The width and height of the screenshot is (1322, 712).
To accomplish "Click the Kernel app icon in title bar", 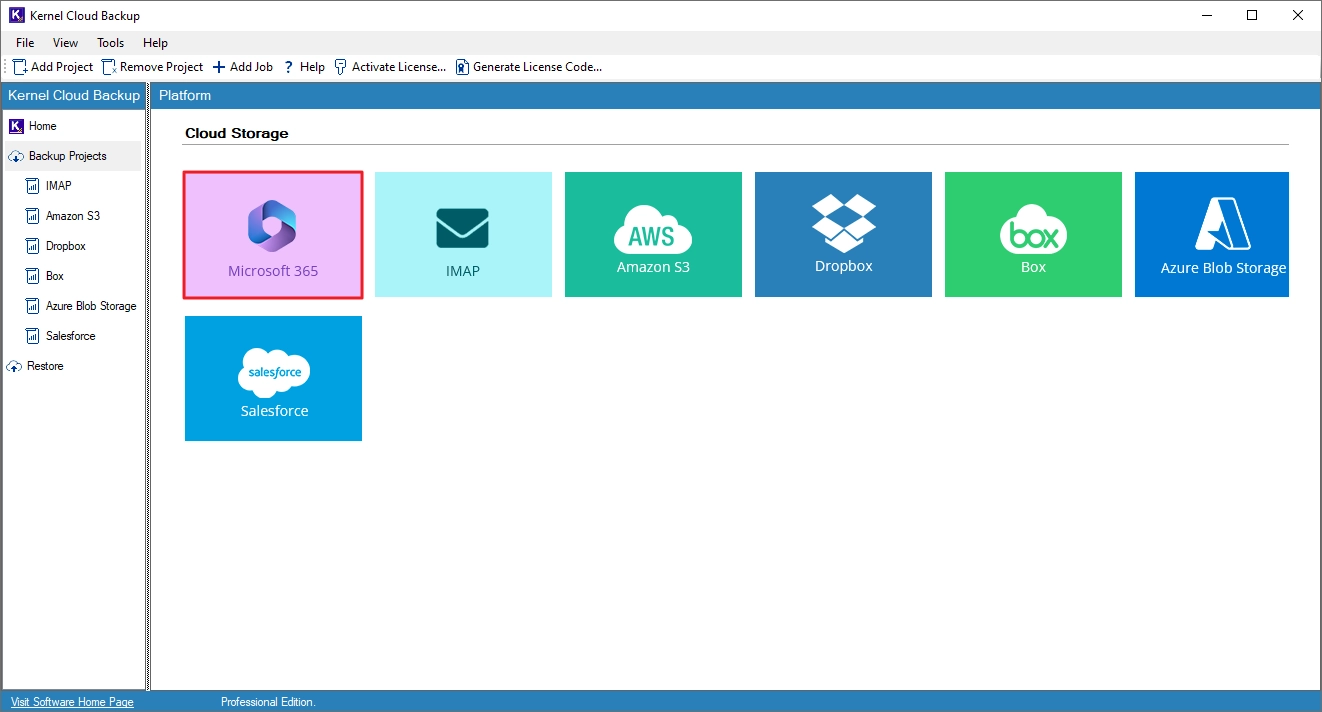I will (15, 15).
